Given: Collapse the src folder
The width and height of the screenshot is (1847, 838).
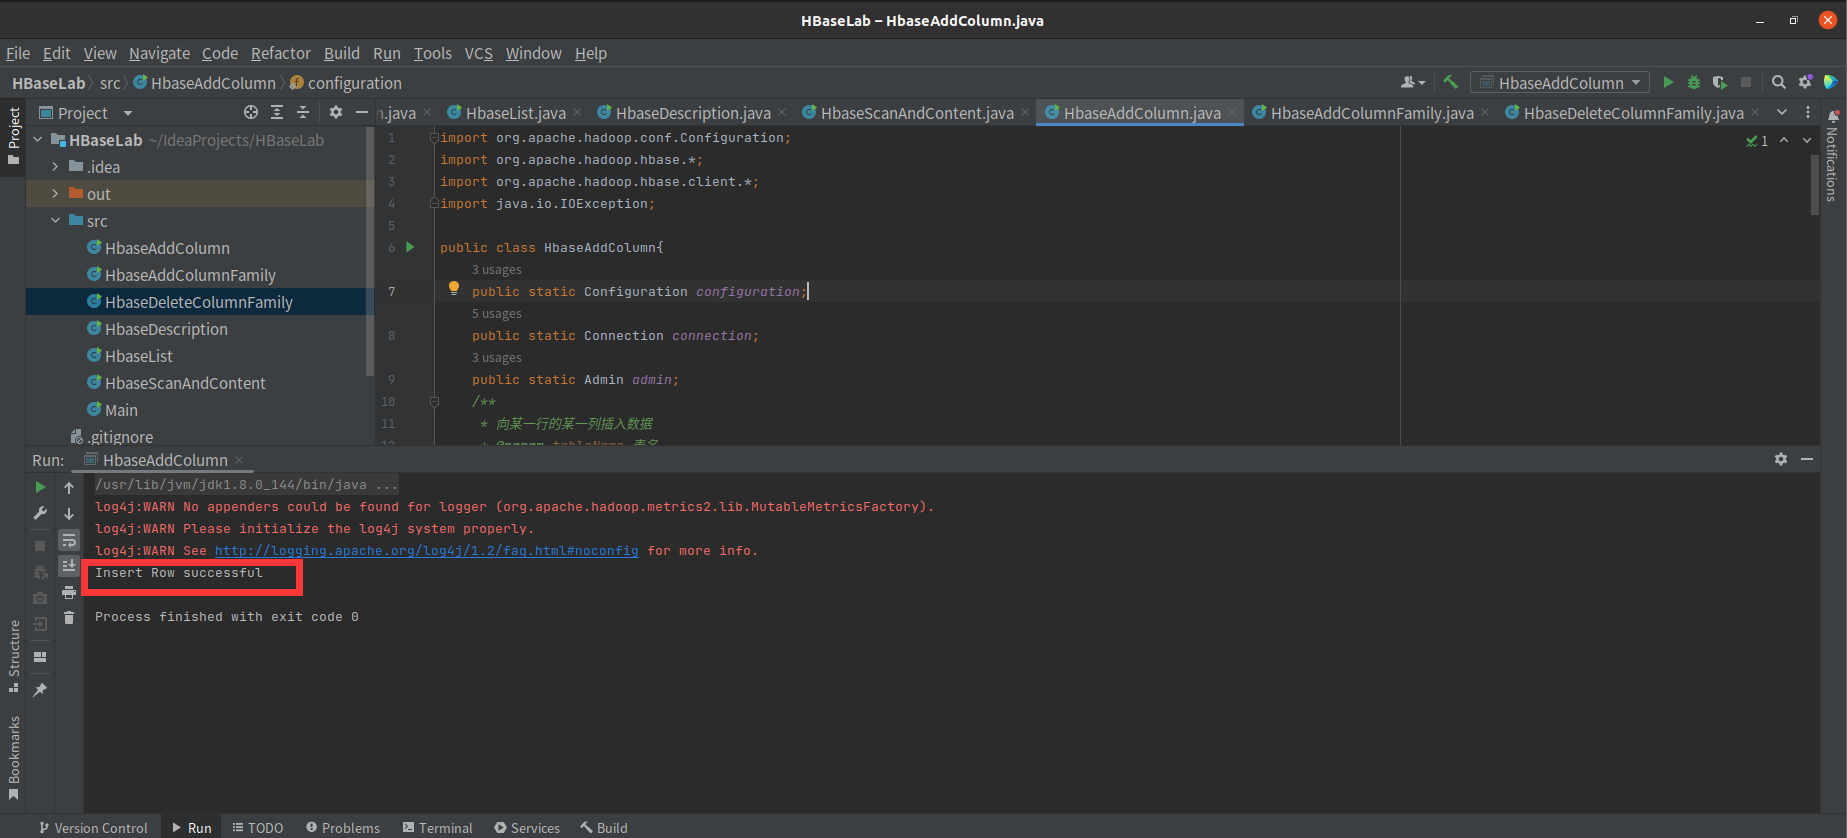Looking at the screenshot, I should click(x=55, y=221).
